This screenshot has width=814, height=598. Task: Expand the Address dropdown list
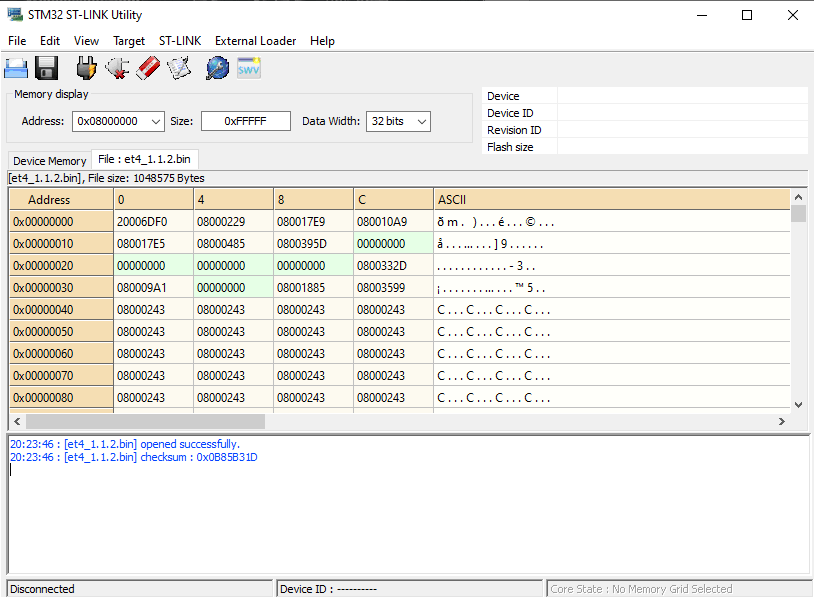coord(156,121)
